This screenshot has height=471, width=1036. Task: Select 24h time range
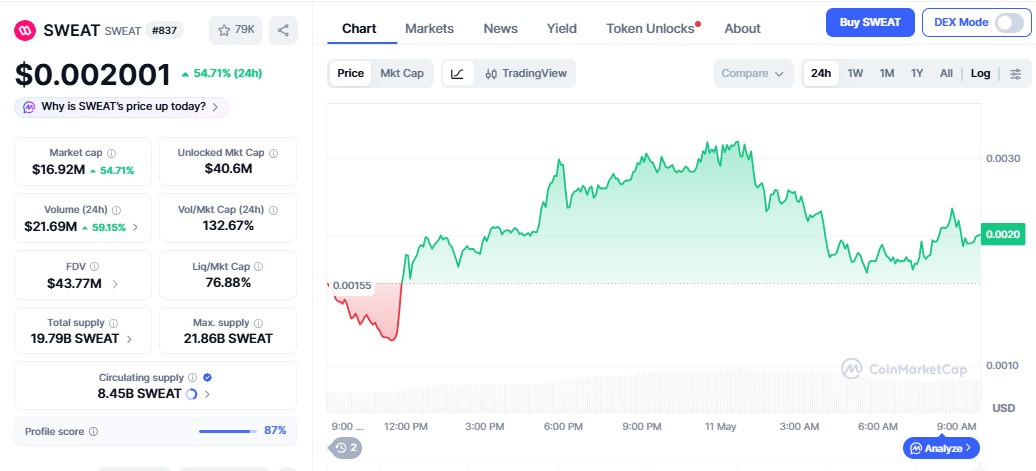tap(821, 73)
